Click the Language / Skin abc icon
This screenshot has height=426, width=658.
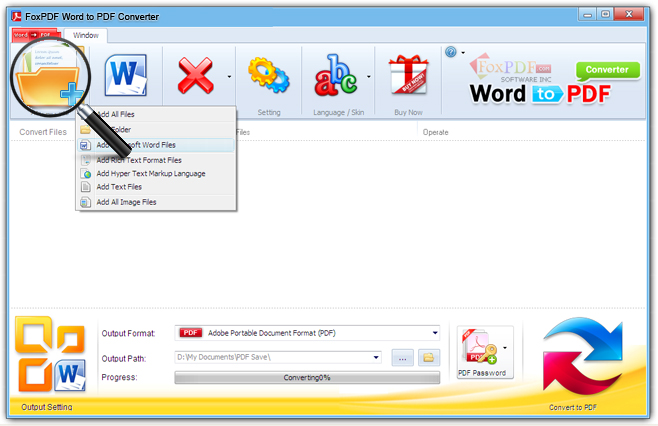336,75
